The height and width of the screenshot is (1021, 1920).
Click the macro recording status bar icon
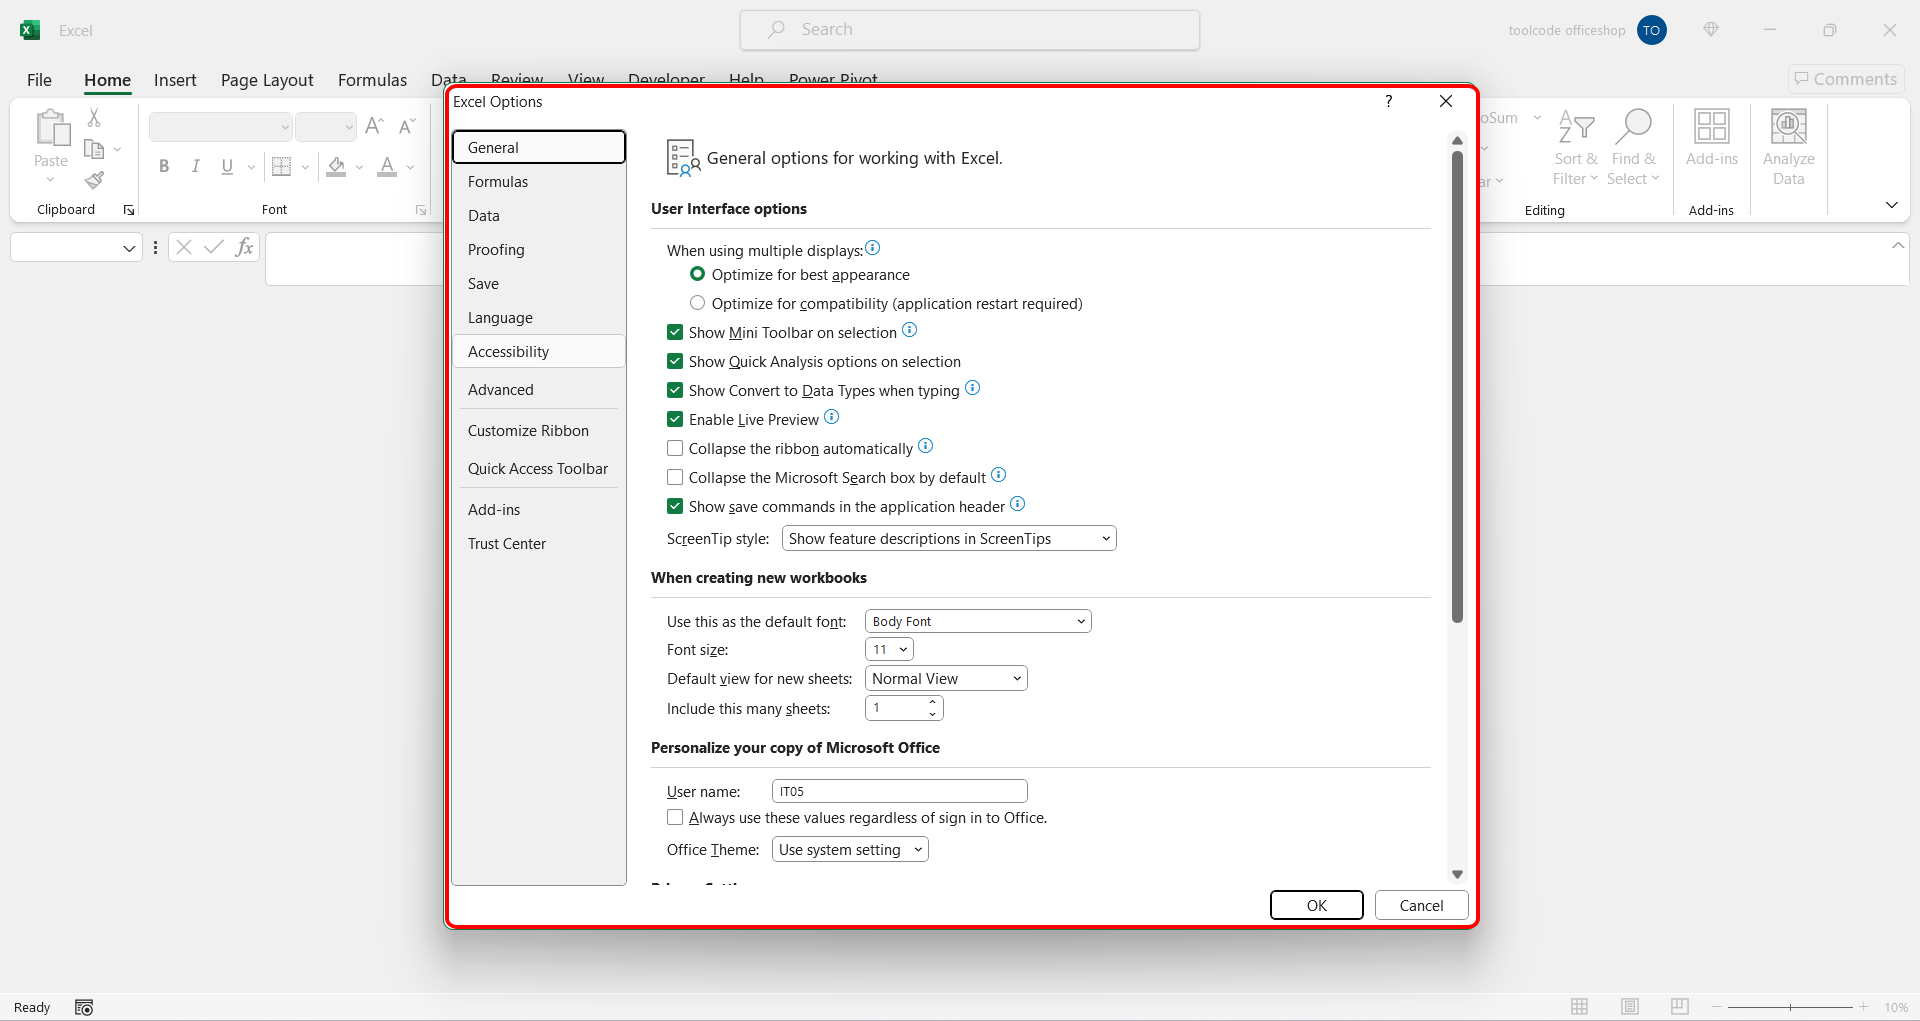pos(84,1007)
